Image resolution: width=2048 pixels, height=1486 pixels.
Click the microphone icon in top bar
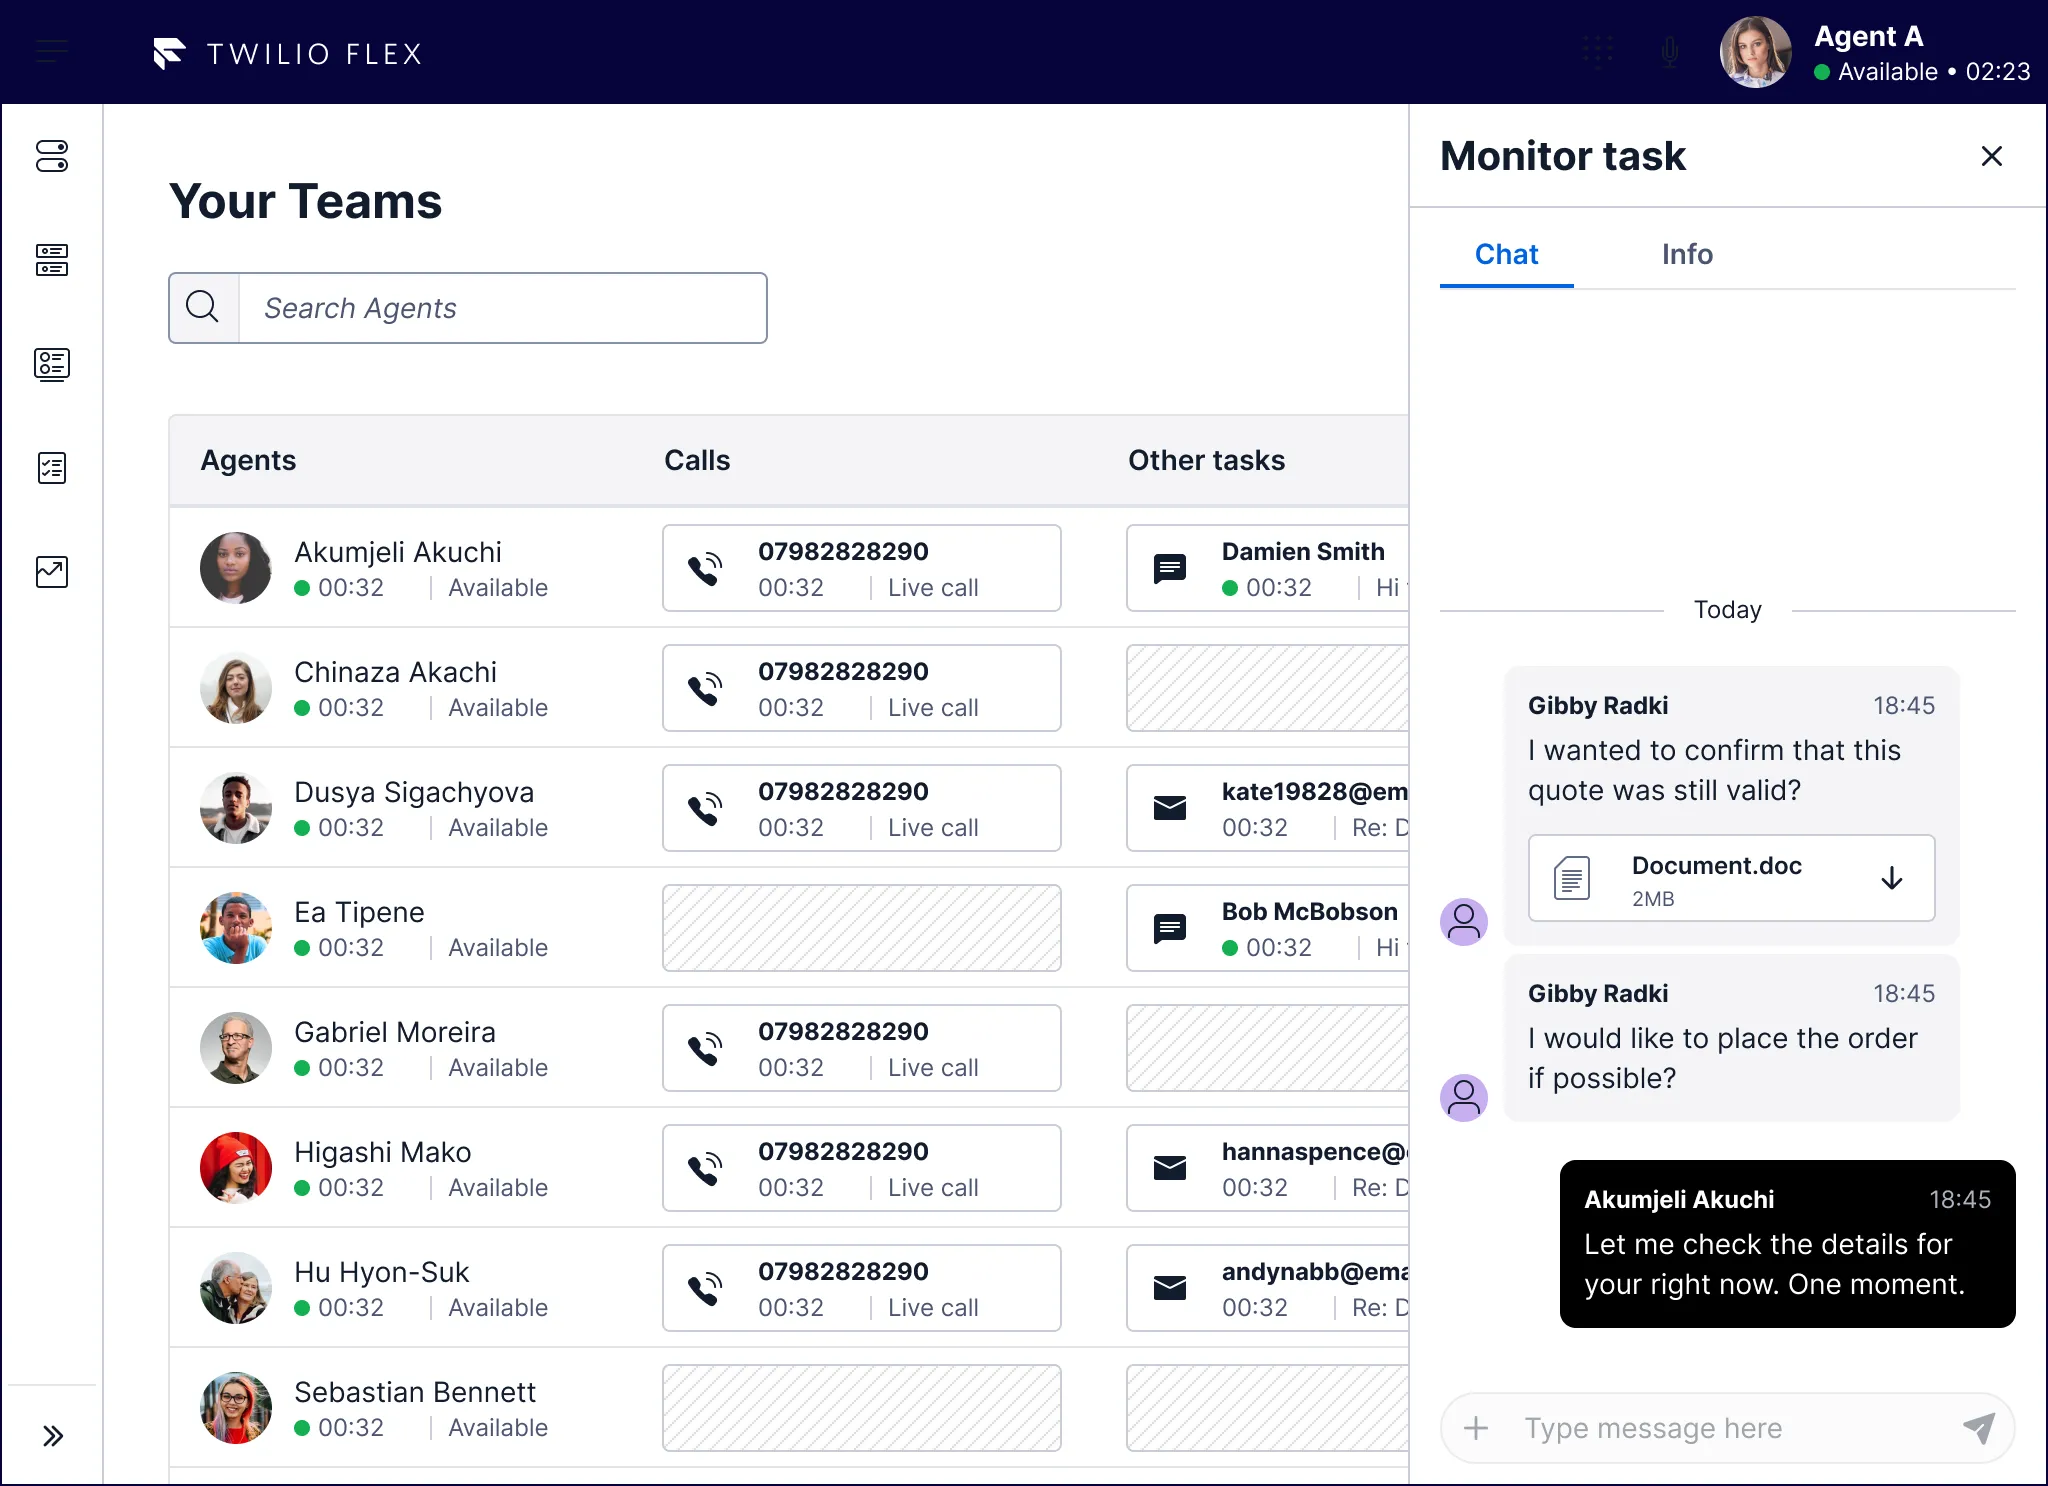click(1668, 52)
